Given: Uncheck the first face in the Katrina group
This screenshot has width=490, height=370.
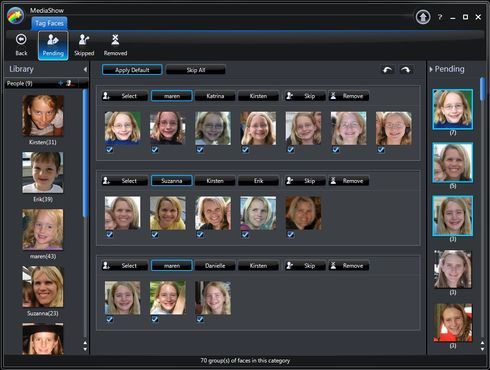Looking at the screenshot, I should point(109,150).
